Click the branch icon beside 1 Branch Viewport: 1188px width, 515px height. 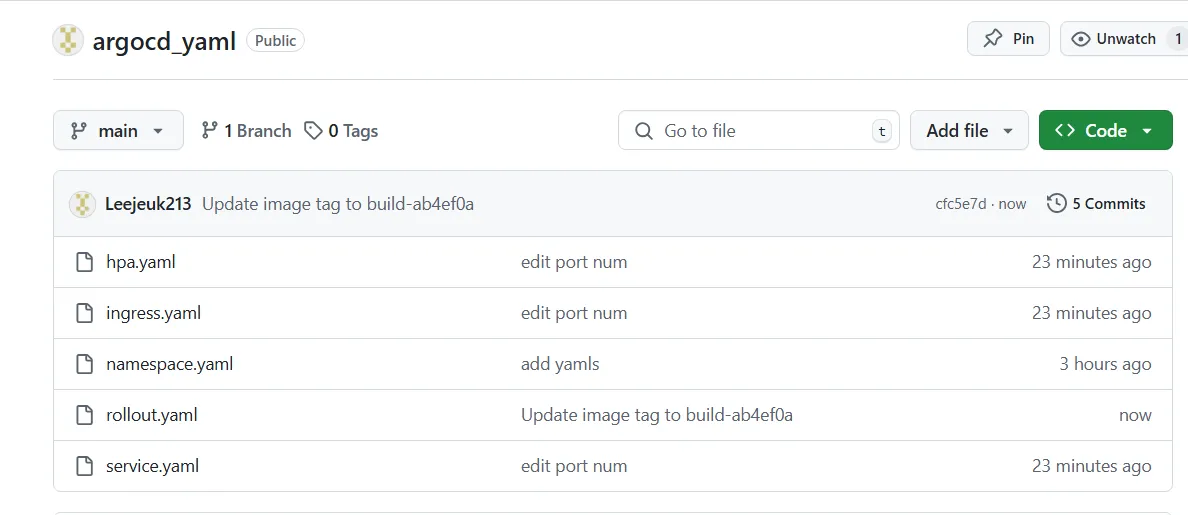point(210,131)
